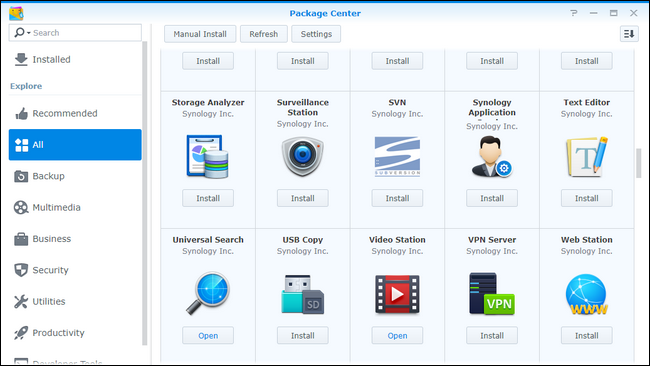Open the Multimedia category
Screen dimensions: 650x366
coord(75,207)
